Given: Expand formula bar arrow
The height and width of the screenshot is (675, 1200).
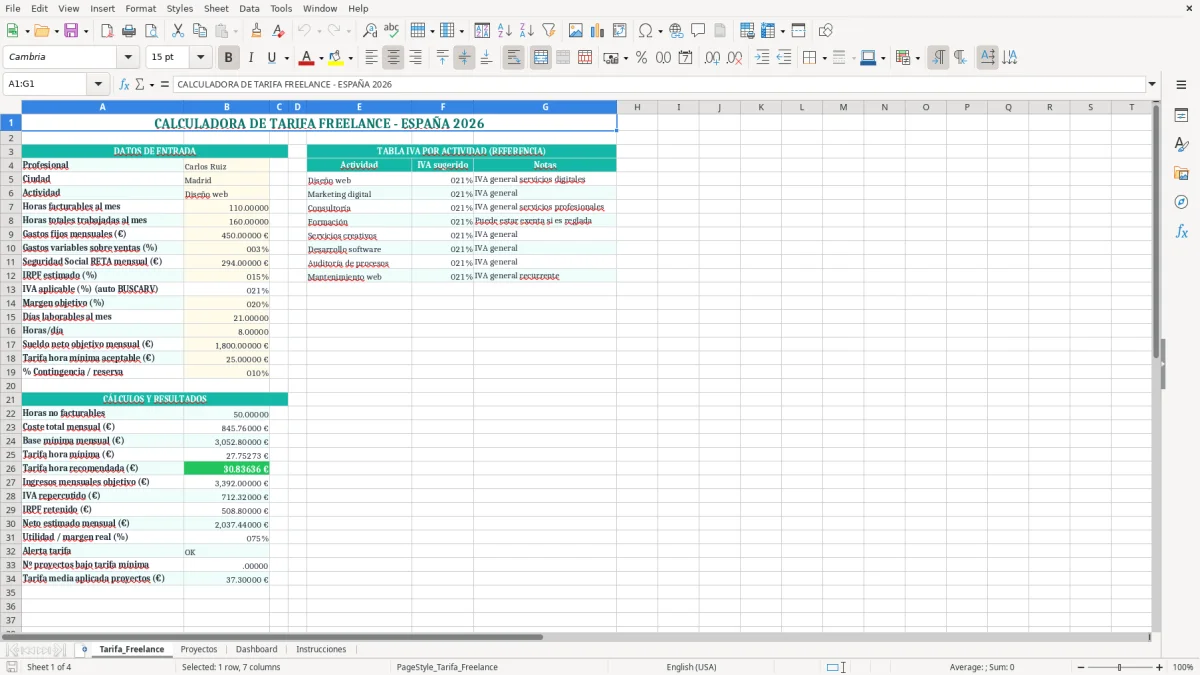Looking at the screenshot, I should point(1152,84).
